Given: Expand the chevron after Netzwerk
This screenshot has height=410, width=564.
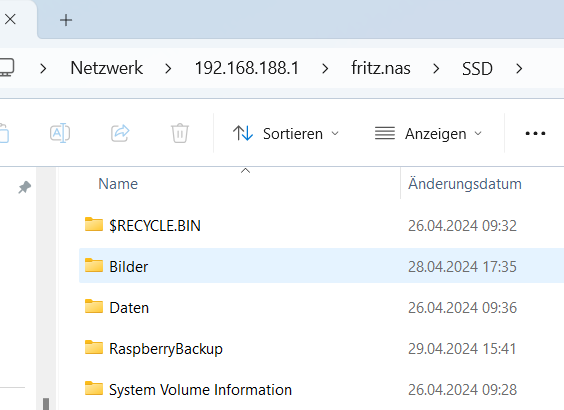Looking at the screenshot, I should pyautogui.click(x=168, y=68).
